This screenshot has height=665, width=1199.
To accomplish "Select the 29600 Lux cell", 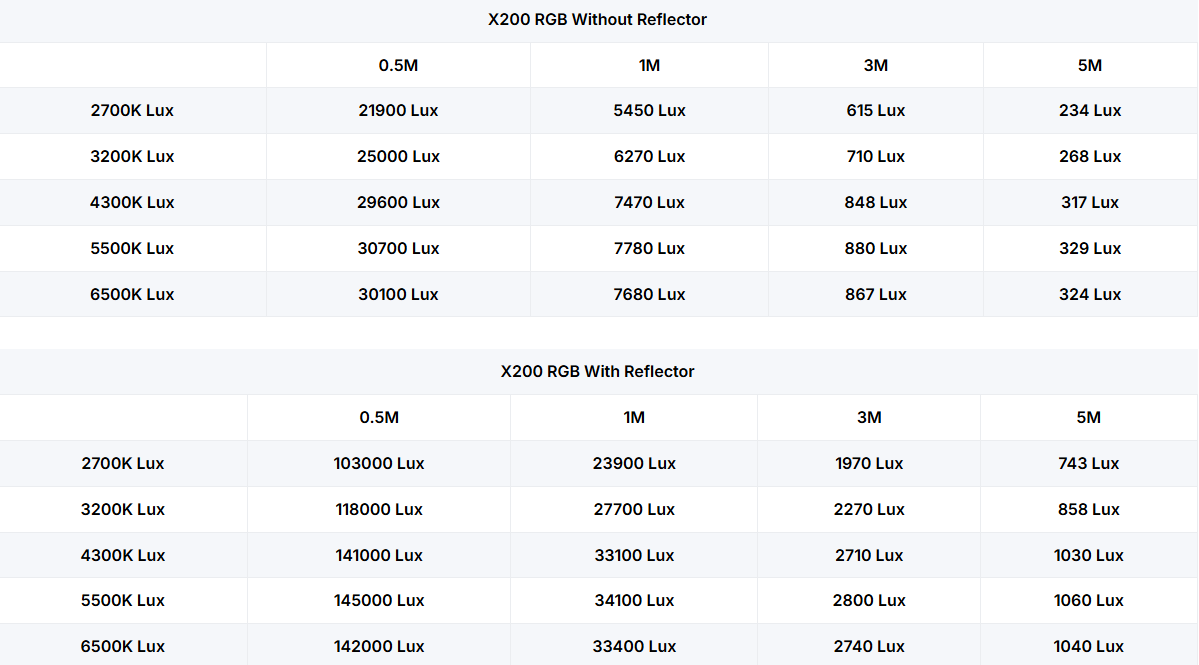I will click(x=398, y=202).
